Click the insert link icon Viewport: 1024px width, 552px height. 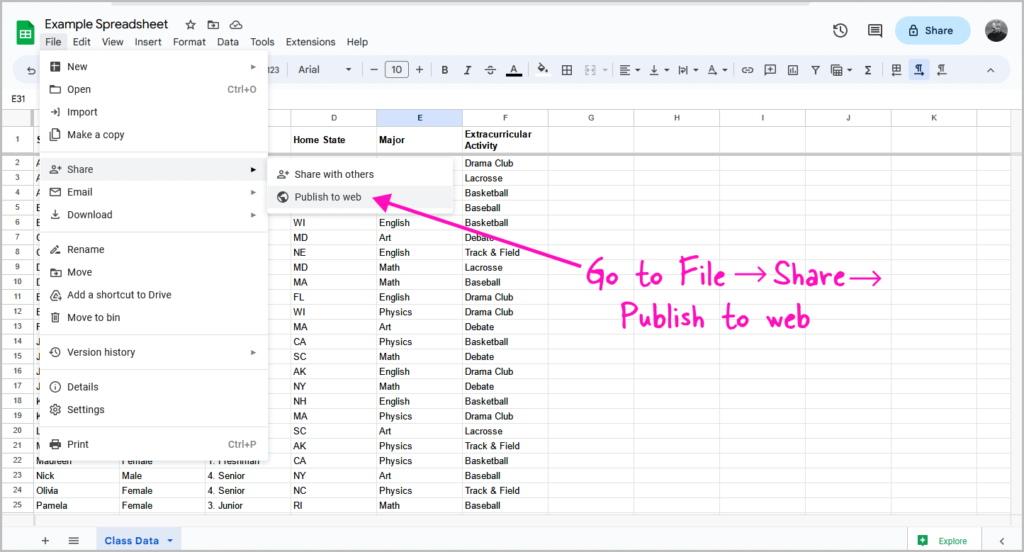pos(747,70)
